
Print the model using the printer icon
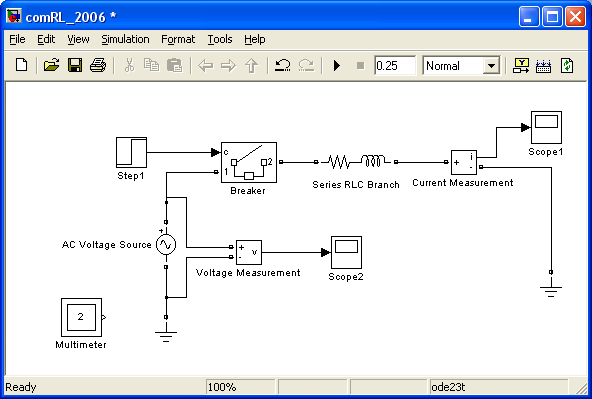coord(98,66)
